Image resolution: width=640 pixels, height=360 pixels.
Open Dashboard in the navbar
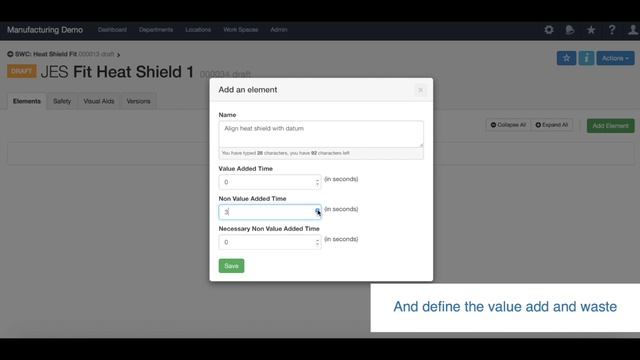coord(112,30)
